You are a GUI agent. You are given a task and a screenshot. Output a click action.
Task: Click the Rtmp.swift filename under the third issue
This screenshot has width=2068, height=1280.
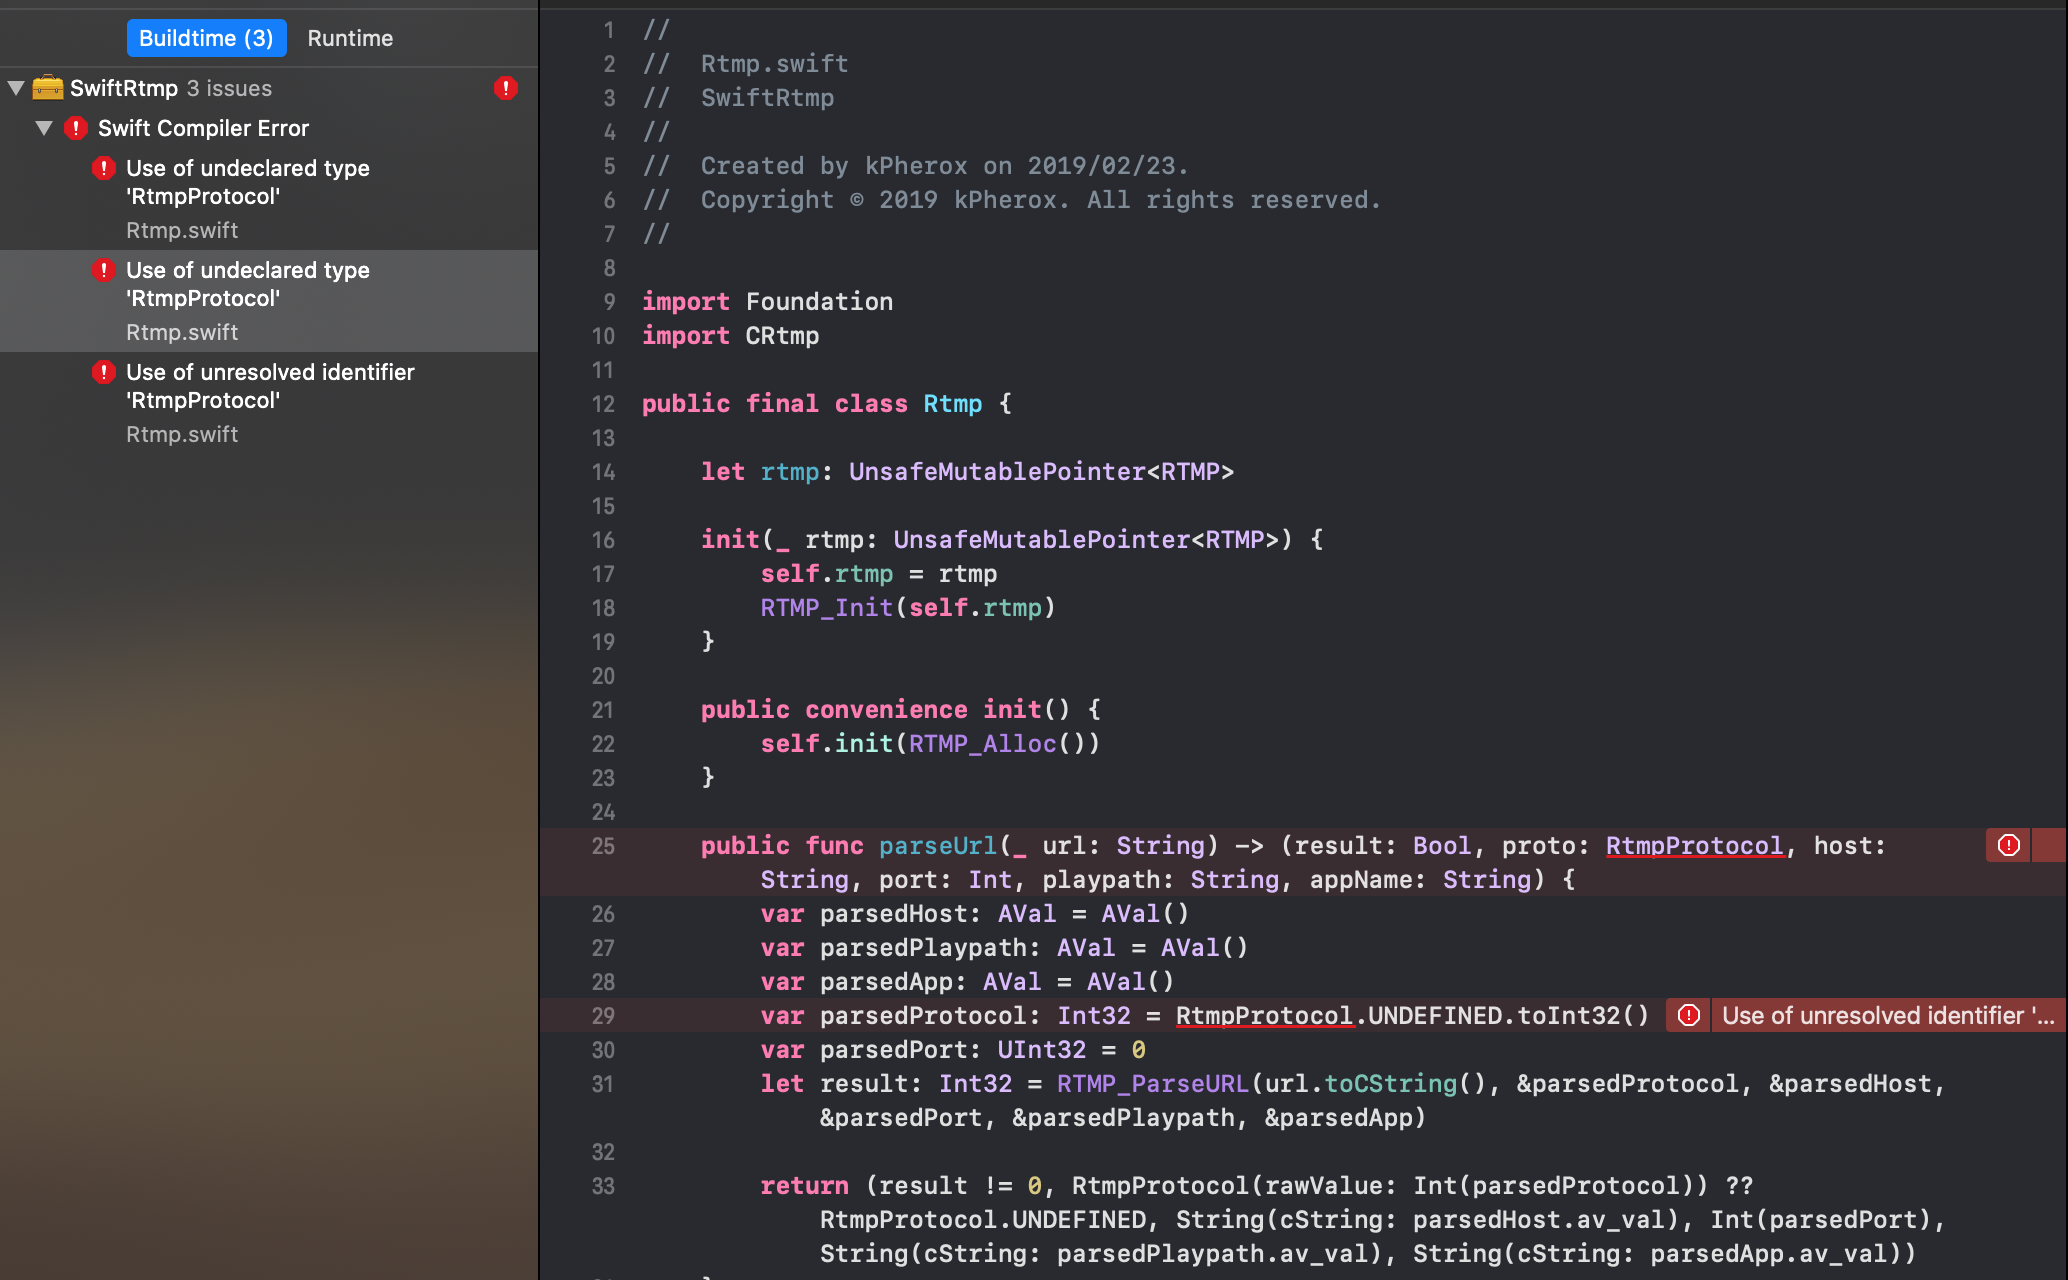pos(182,434)
